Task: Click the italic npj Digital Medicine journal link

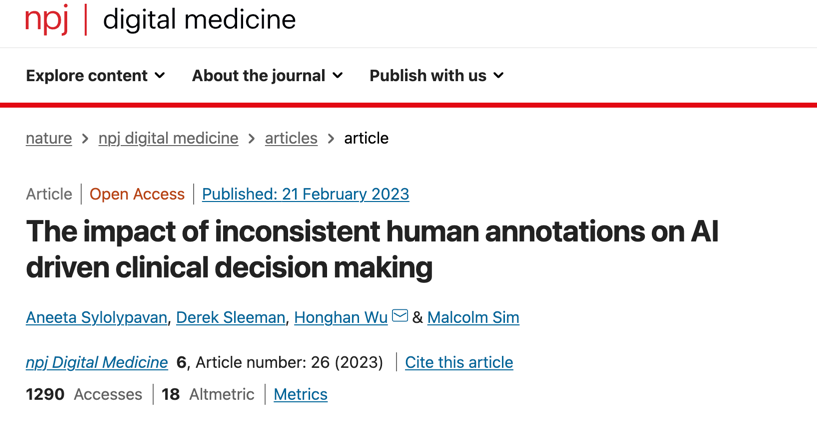Action: click(x=97, y=362)
